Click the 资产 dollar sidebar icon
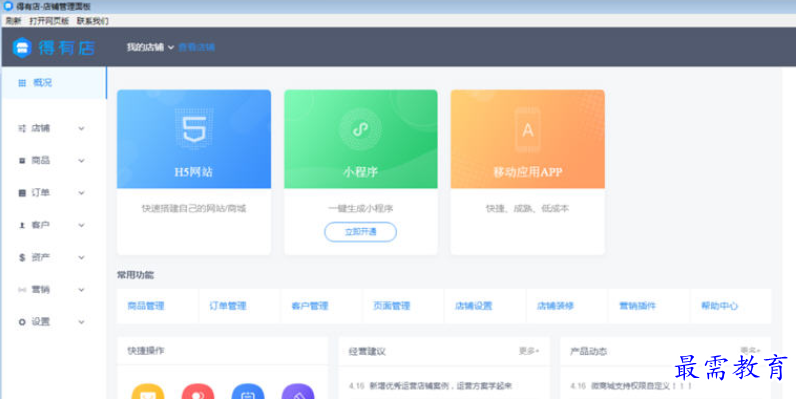This screenshot has height=399, width=796. tap(22, 257)
